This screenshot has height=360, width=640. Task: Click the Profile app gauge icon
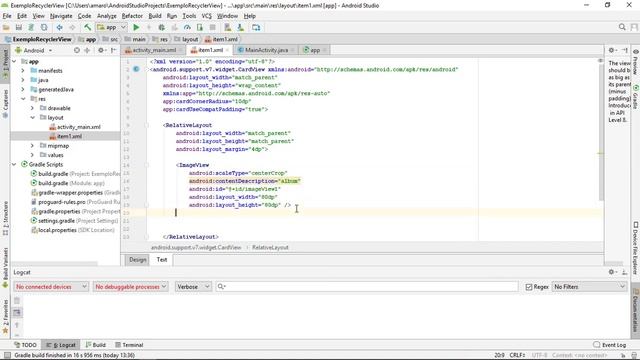point(187,27)
